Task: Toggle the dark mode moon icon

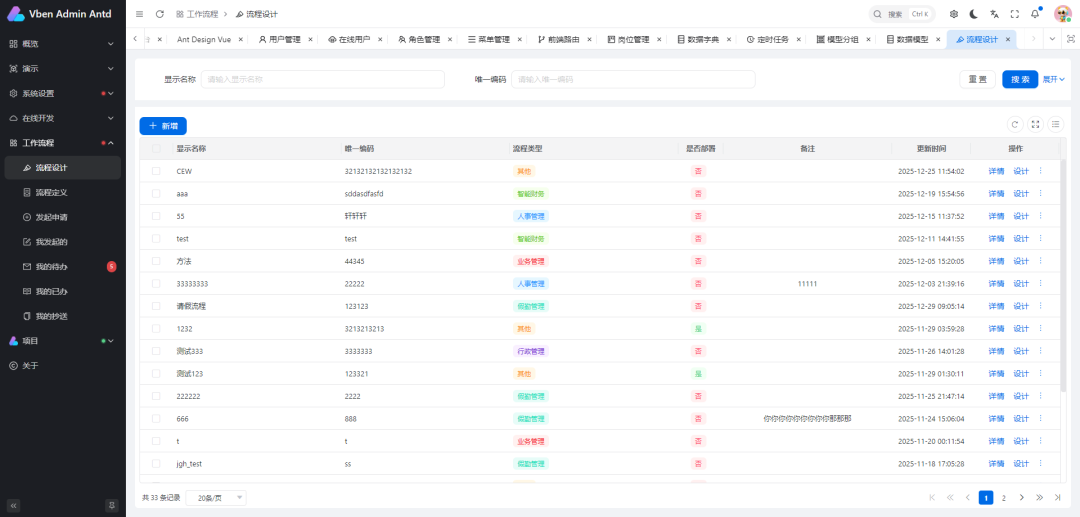Action: pos(973,14)
